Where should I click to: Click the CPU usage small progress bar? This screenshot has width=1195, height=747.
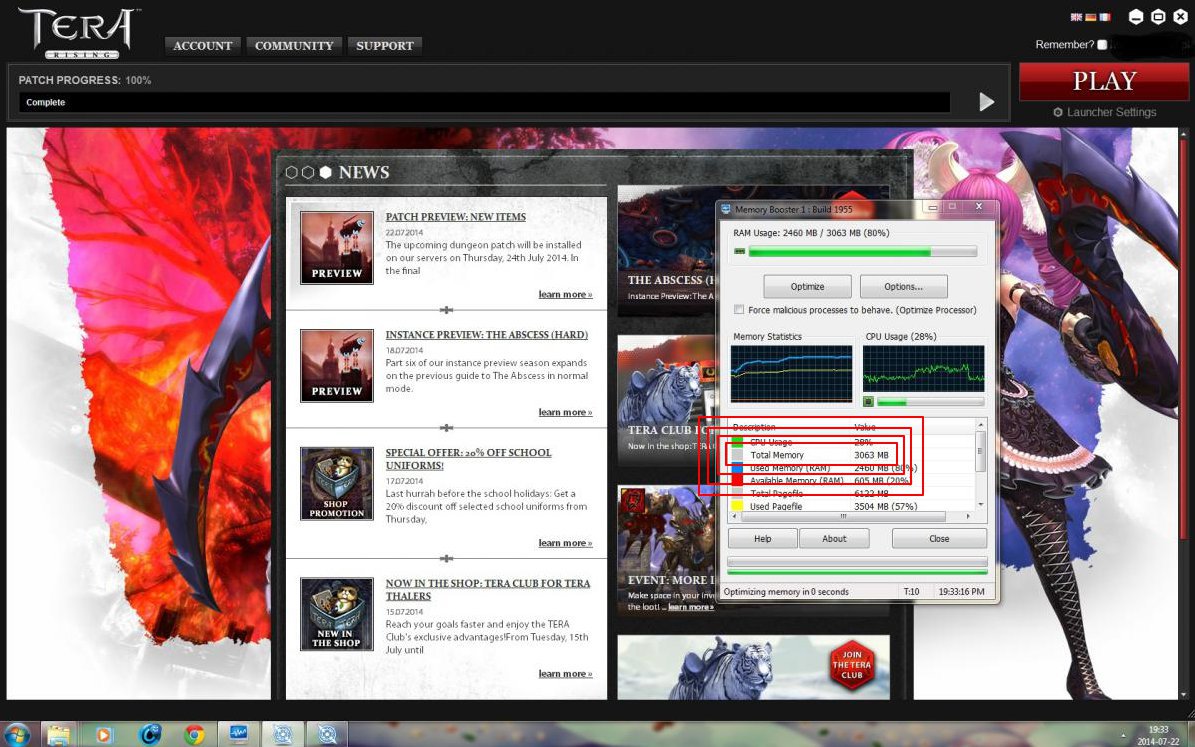930,402
